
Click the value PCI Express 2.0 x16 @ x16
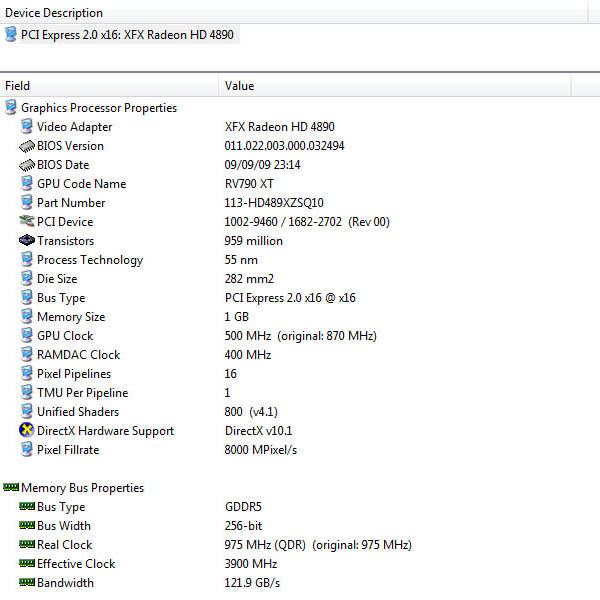click(290, 298)
